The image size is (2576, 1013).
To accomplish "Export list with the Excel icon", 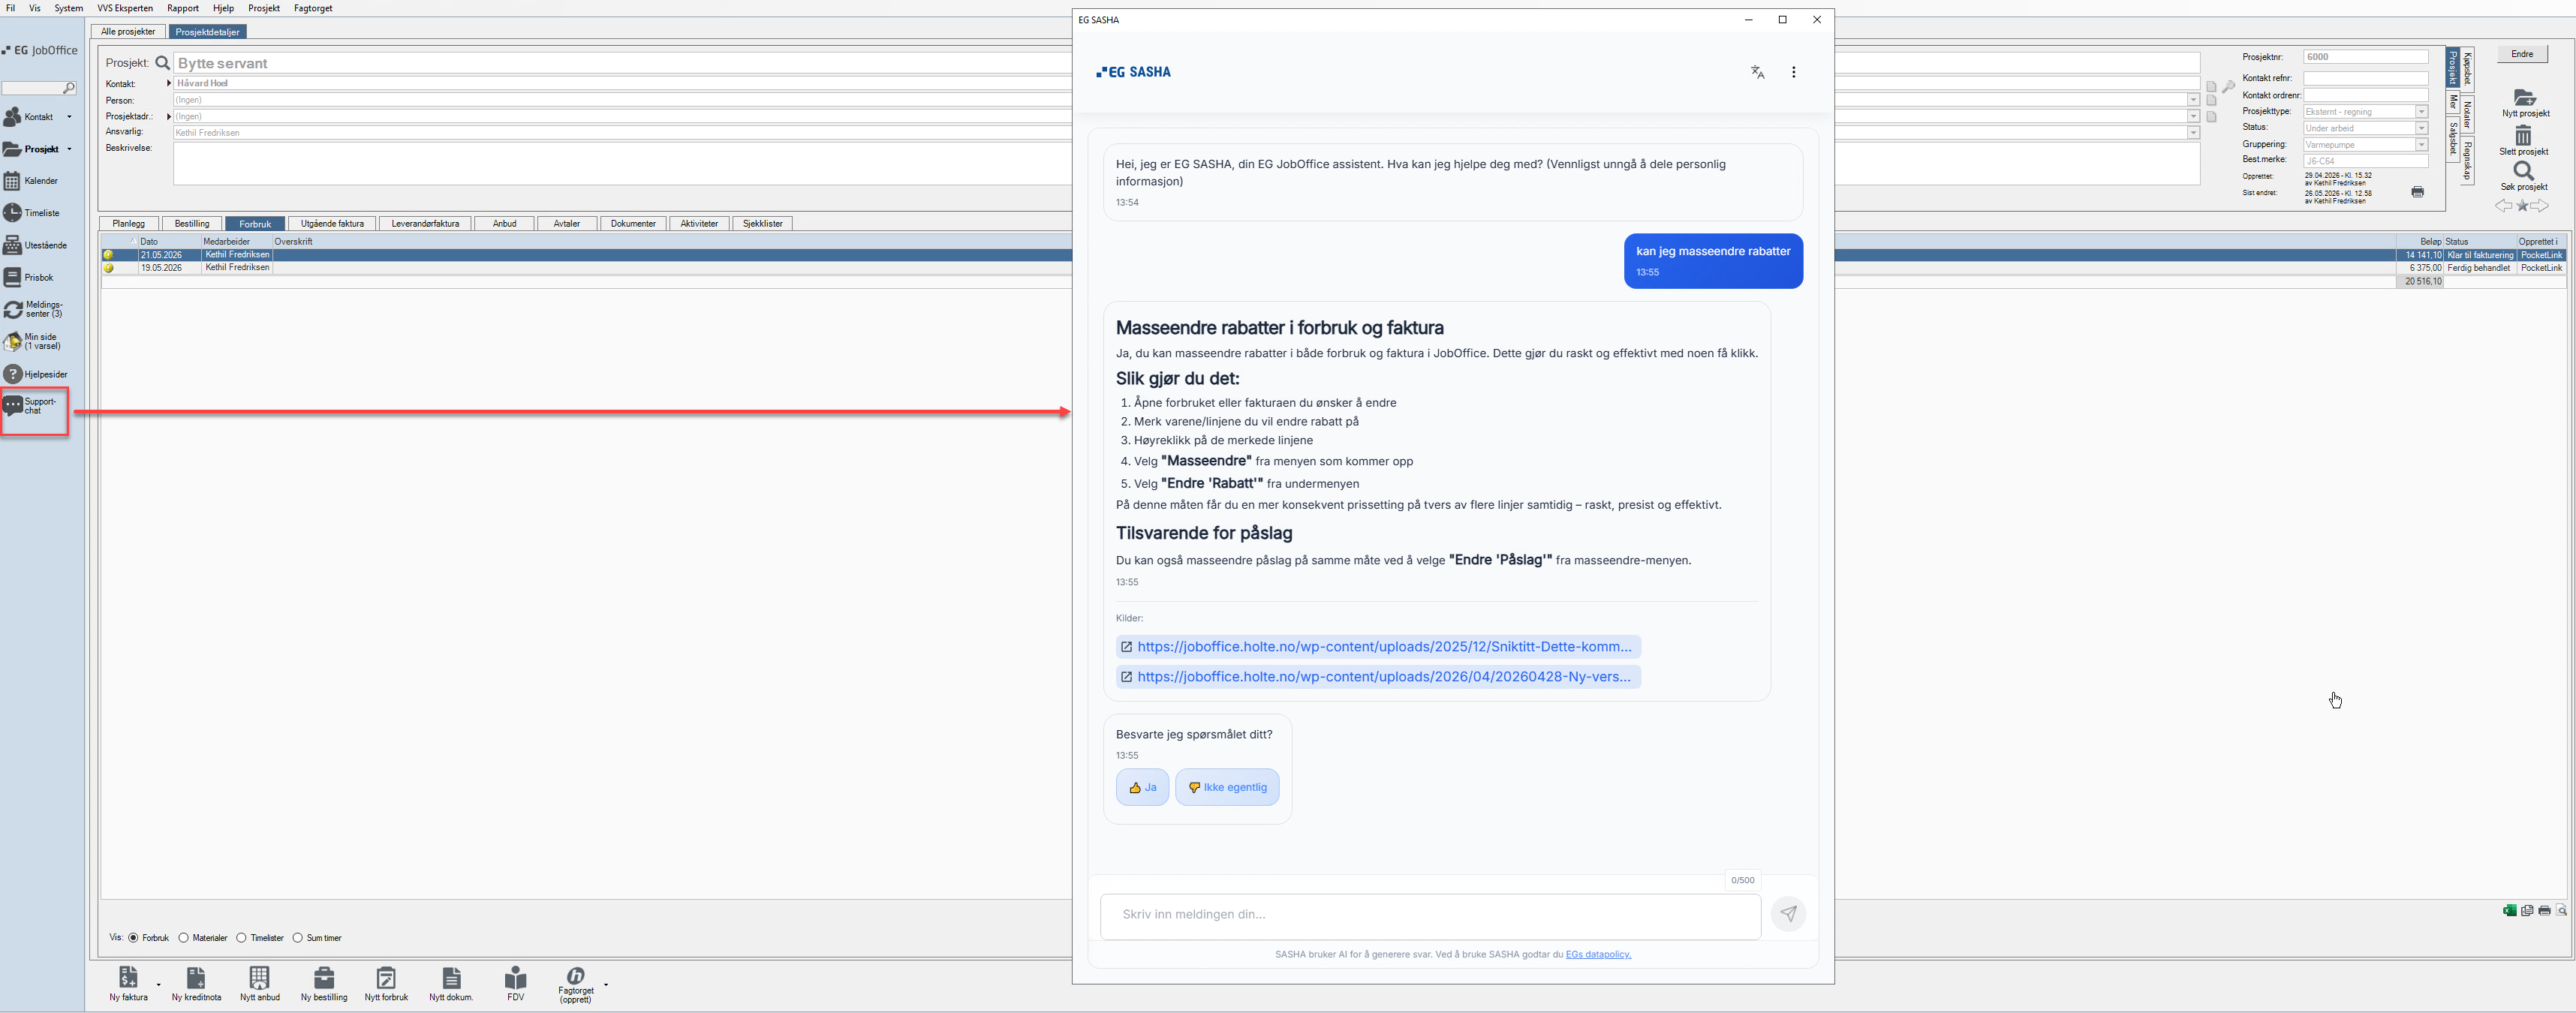I will 2510,910.
